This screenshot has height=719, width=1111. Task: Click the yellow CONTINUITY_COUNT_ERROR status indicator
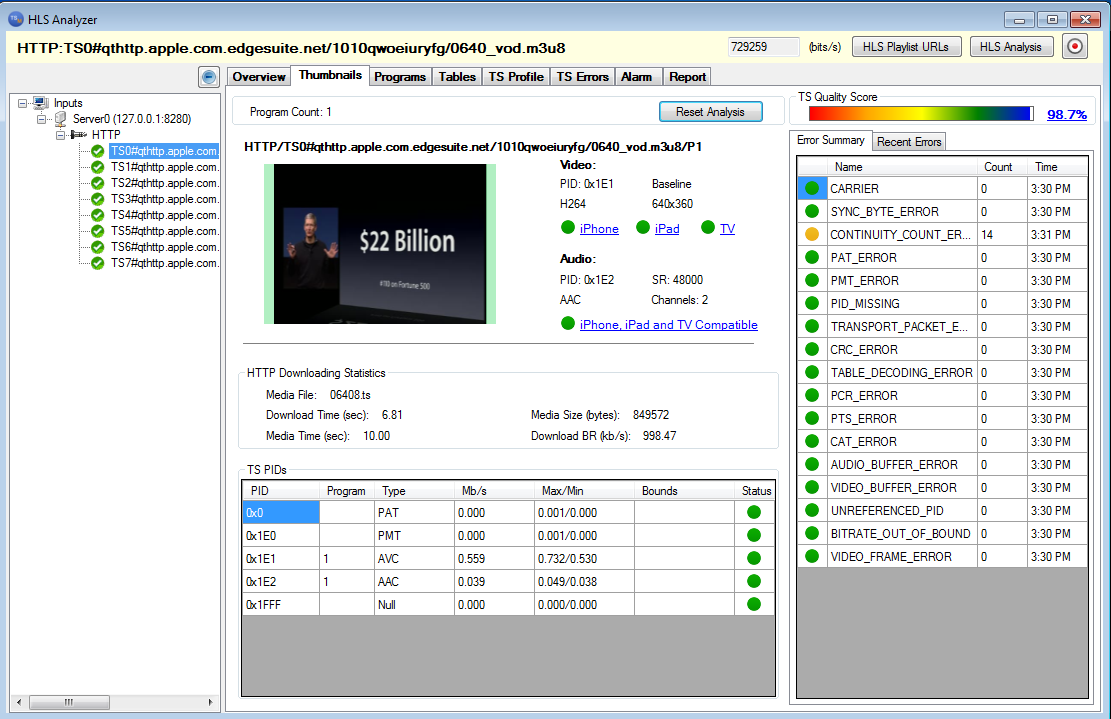pyautogui.click(x=811, y=235)
